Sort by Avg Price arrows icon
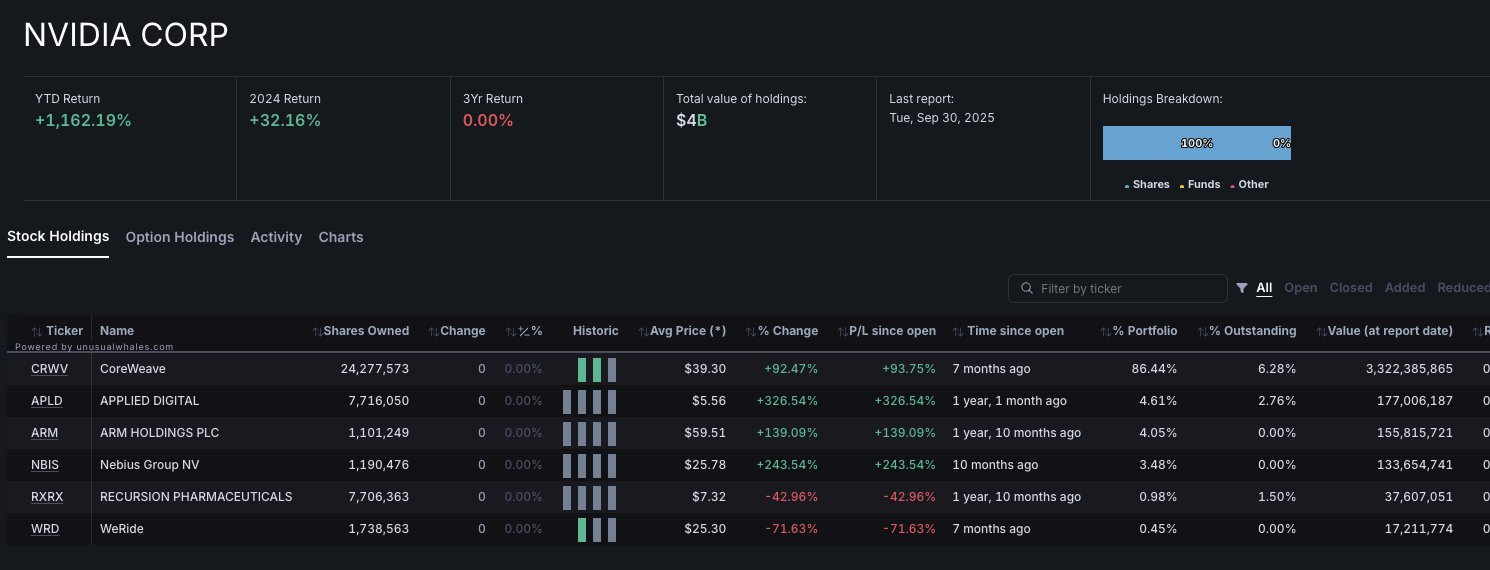 (x=643, y=331)
